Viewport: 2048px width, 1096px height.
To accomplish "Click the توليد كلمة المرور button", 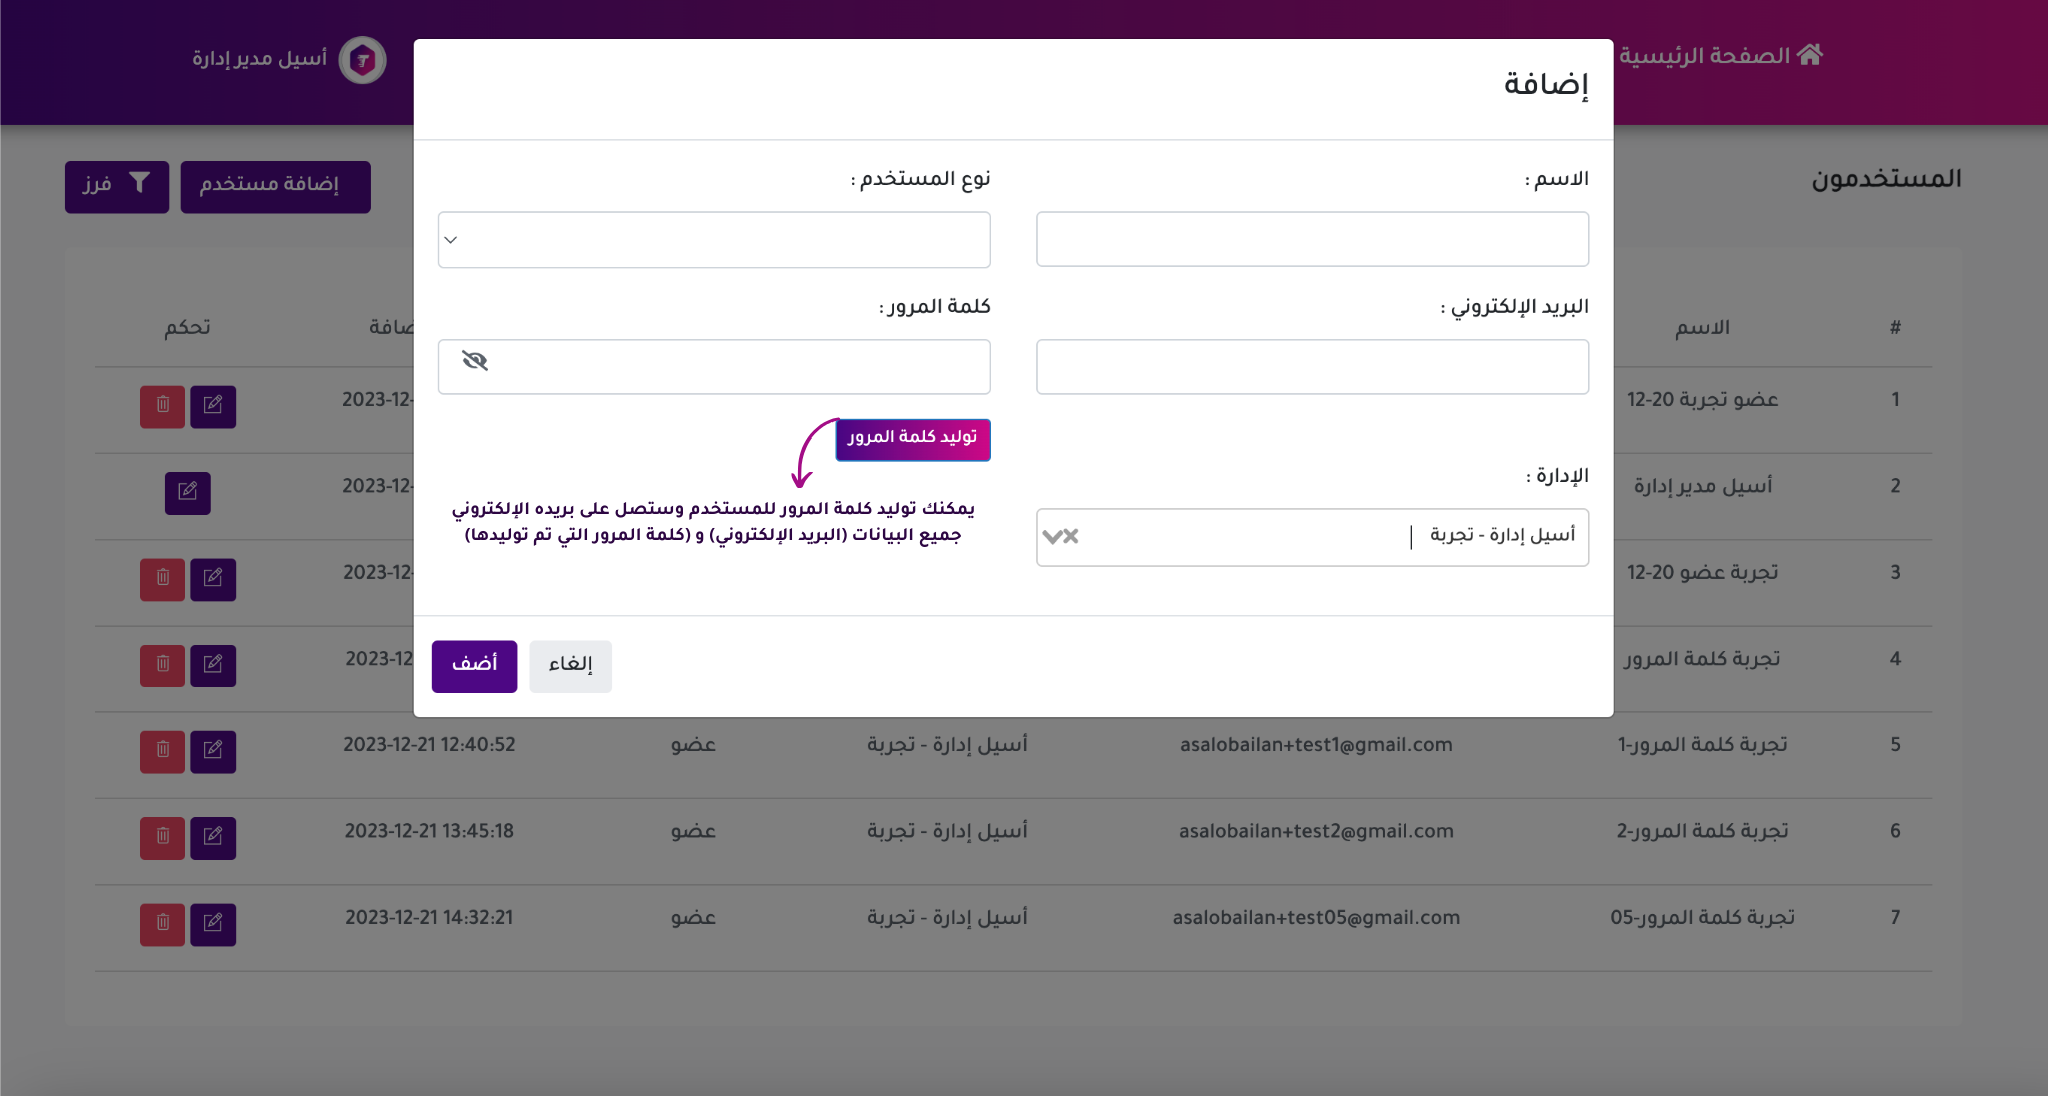I will coord(912,439).
